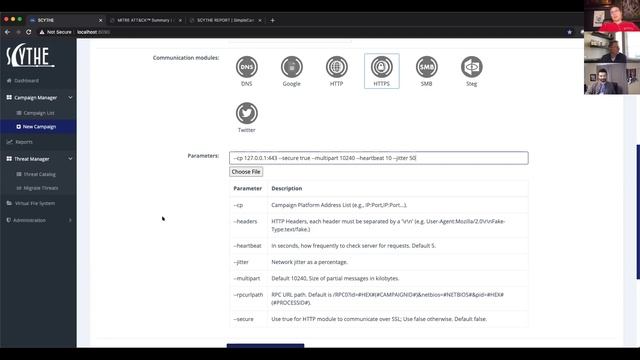Click the --headers parameter cell
Viewport: 640px width, 360px height.
click(248, 225)
